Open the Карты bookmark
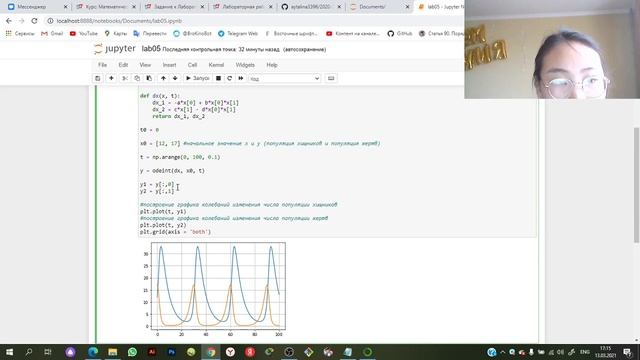Image resolution: width=640 pixels, height=360 pixels. [116, 33]
